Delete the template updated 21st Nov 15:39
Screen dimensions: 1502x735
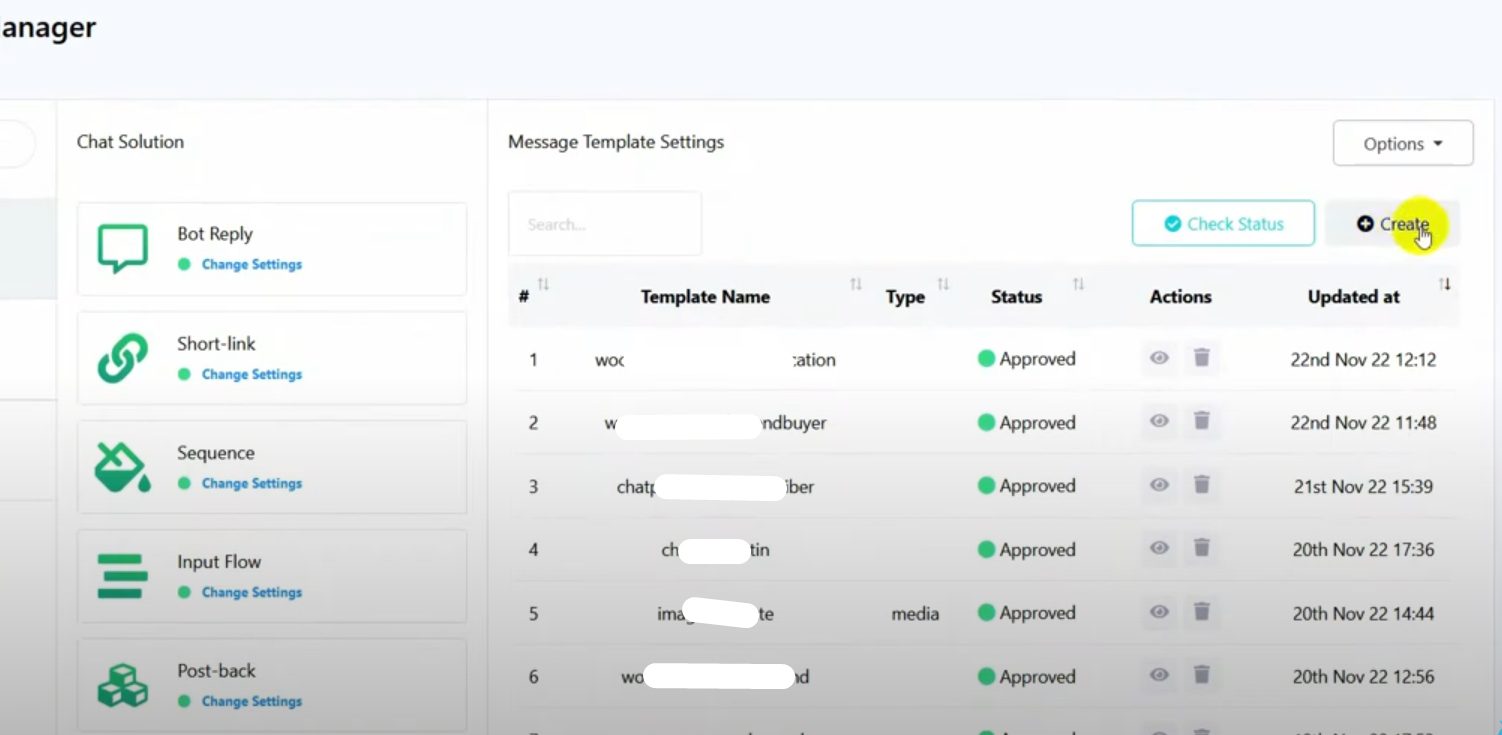pos(1202,485)
